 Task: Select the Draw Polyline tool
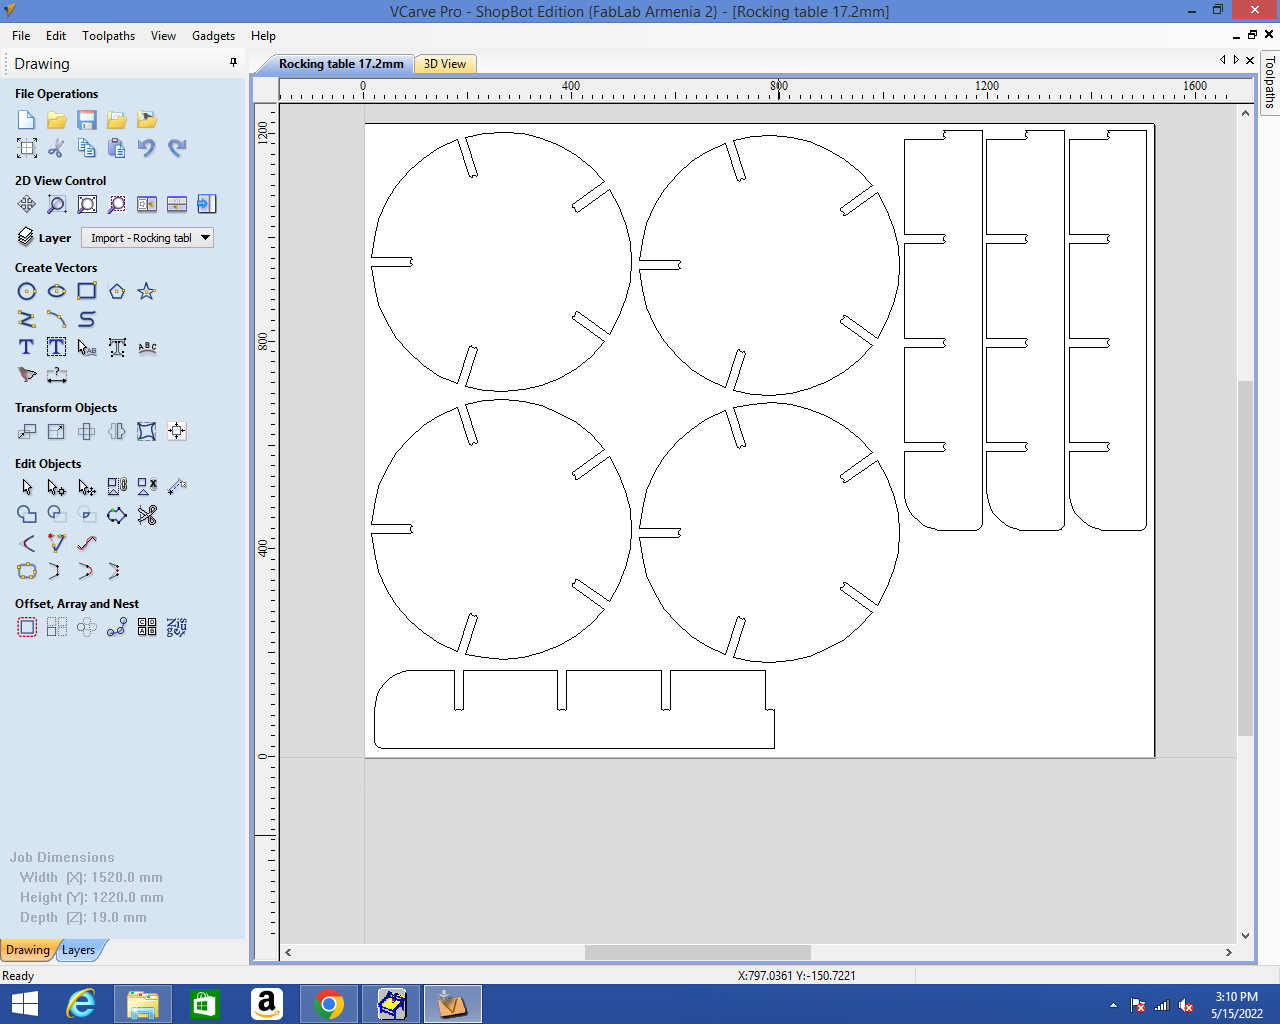pyautogui.click(x=27, y=319)
